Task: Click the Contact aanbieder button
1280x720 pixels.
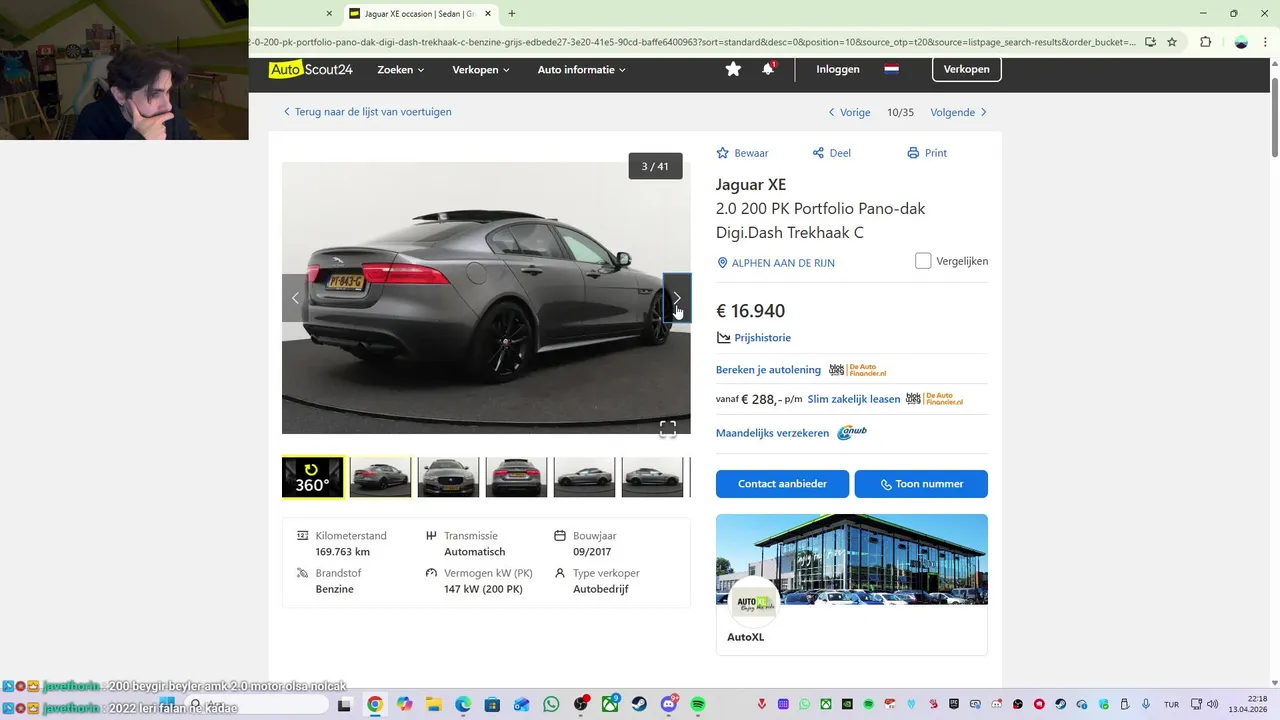Action: 782,484
